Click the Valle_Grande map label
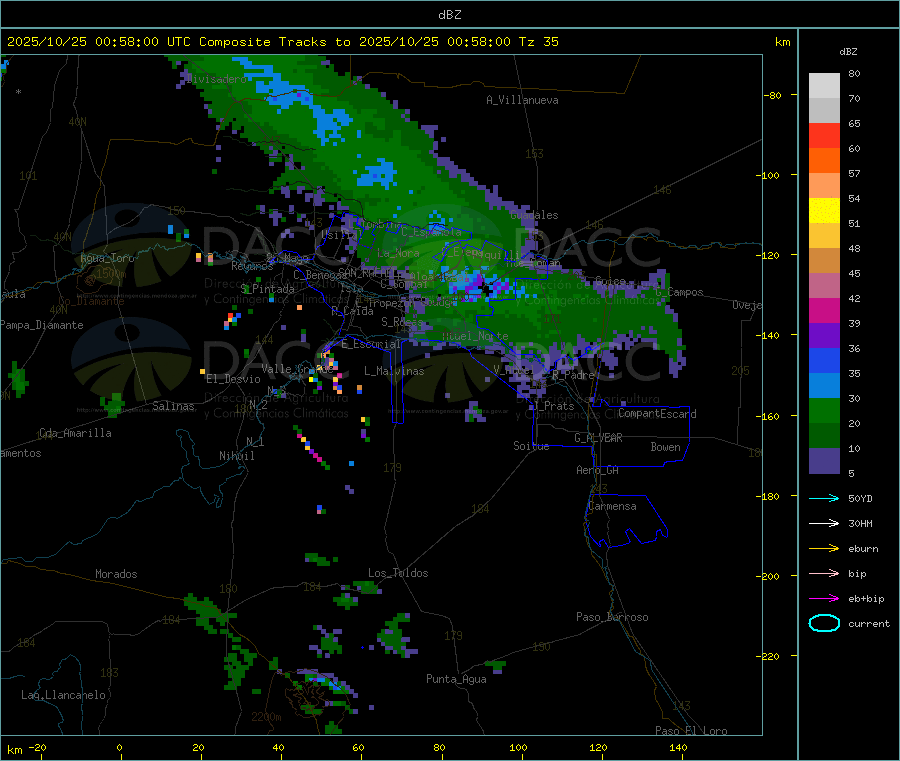Screen dimensions: 900x761 [x=297, y=369]
